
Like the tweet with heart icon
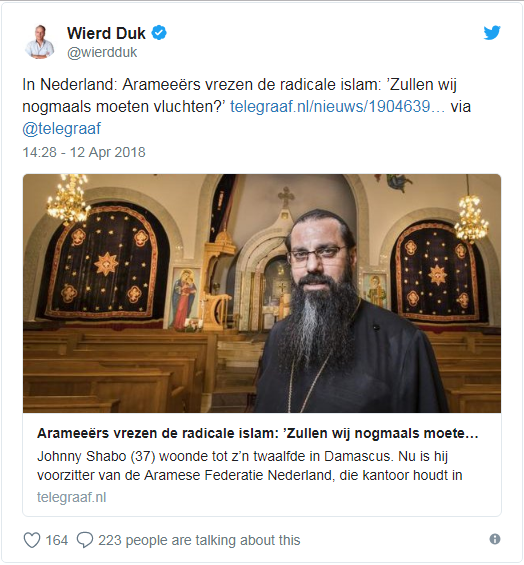click(x=32, y=540)
